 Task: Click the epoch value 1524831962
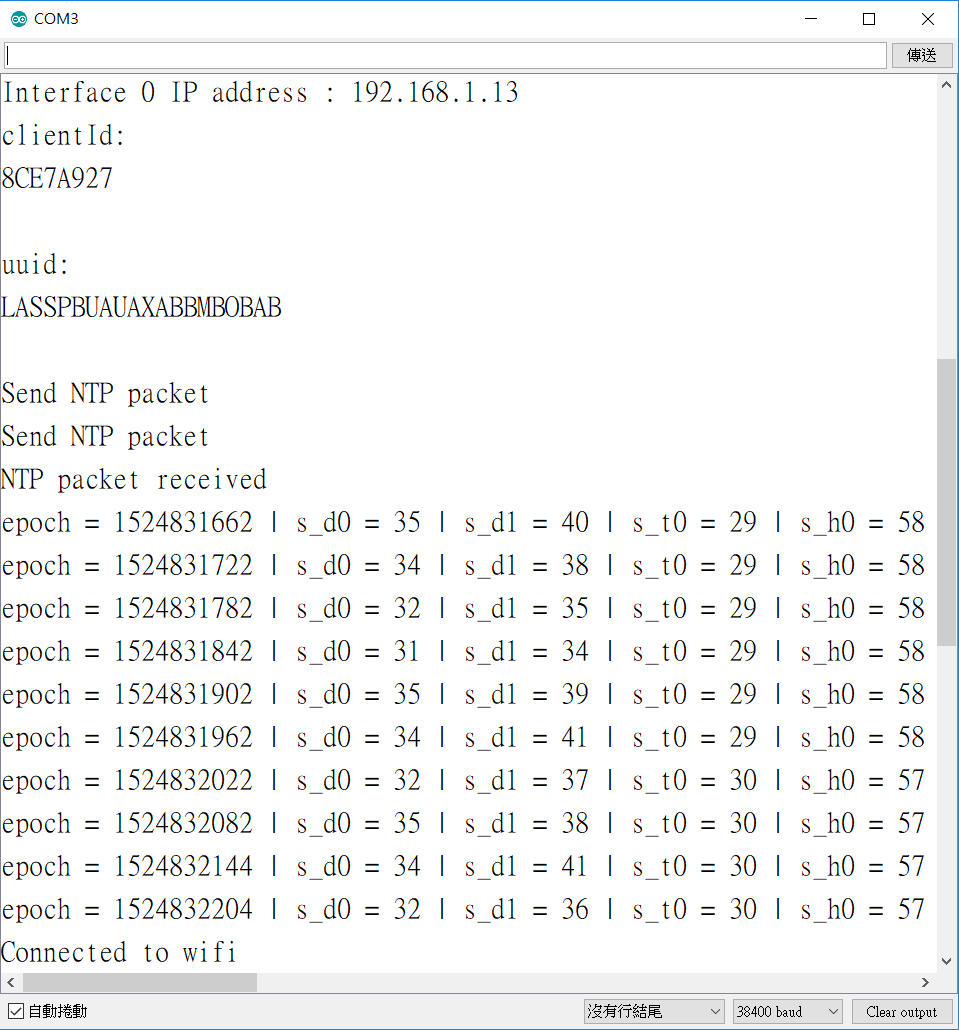(183, 738)
